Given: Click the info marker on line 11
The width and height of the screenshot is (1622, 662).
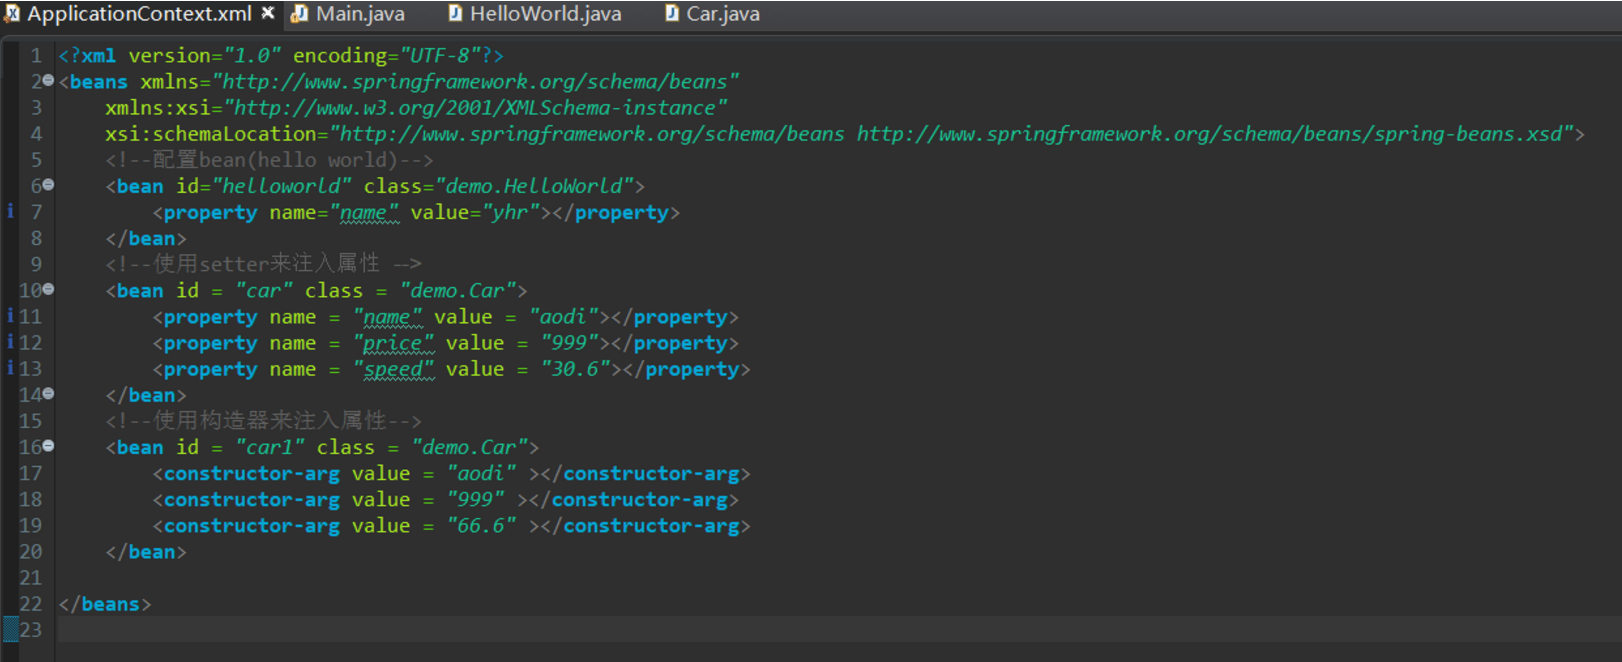Looking at the screenshot, I should [10, 316].
